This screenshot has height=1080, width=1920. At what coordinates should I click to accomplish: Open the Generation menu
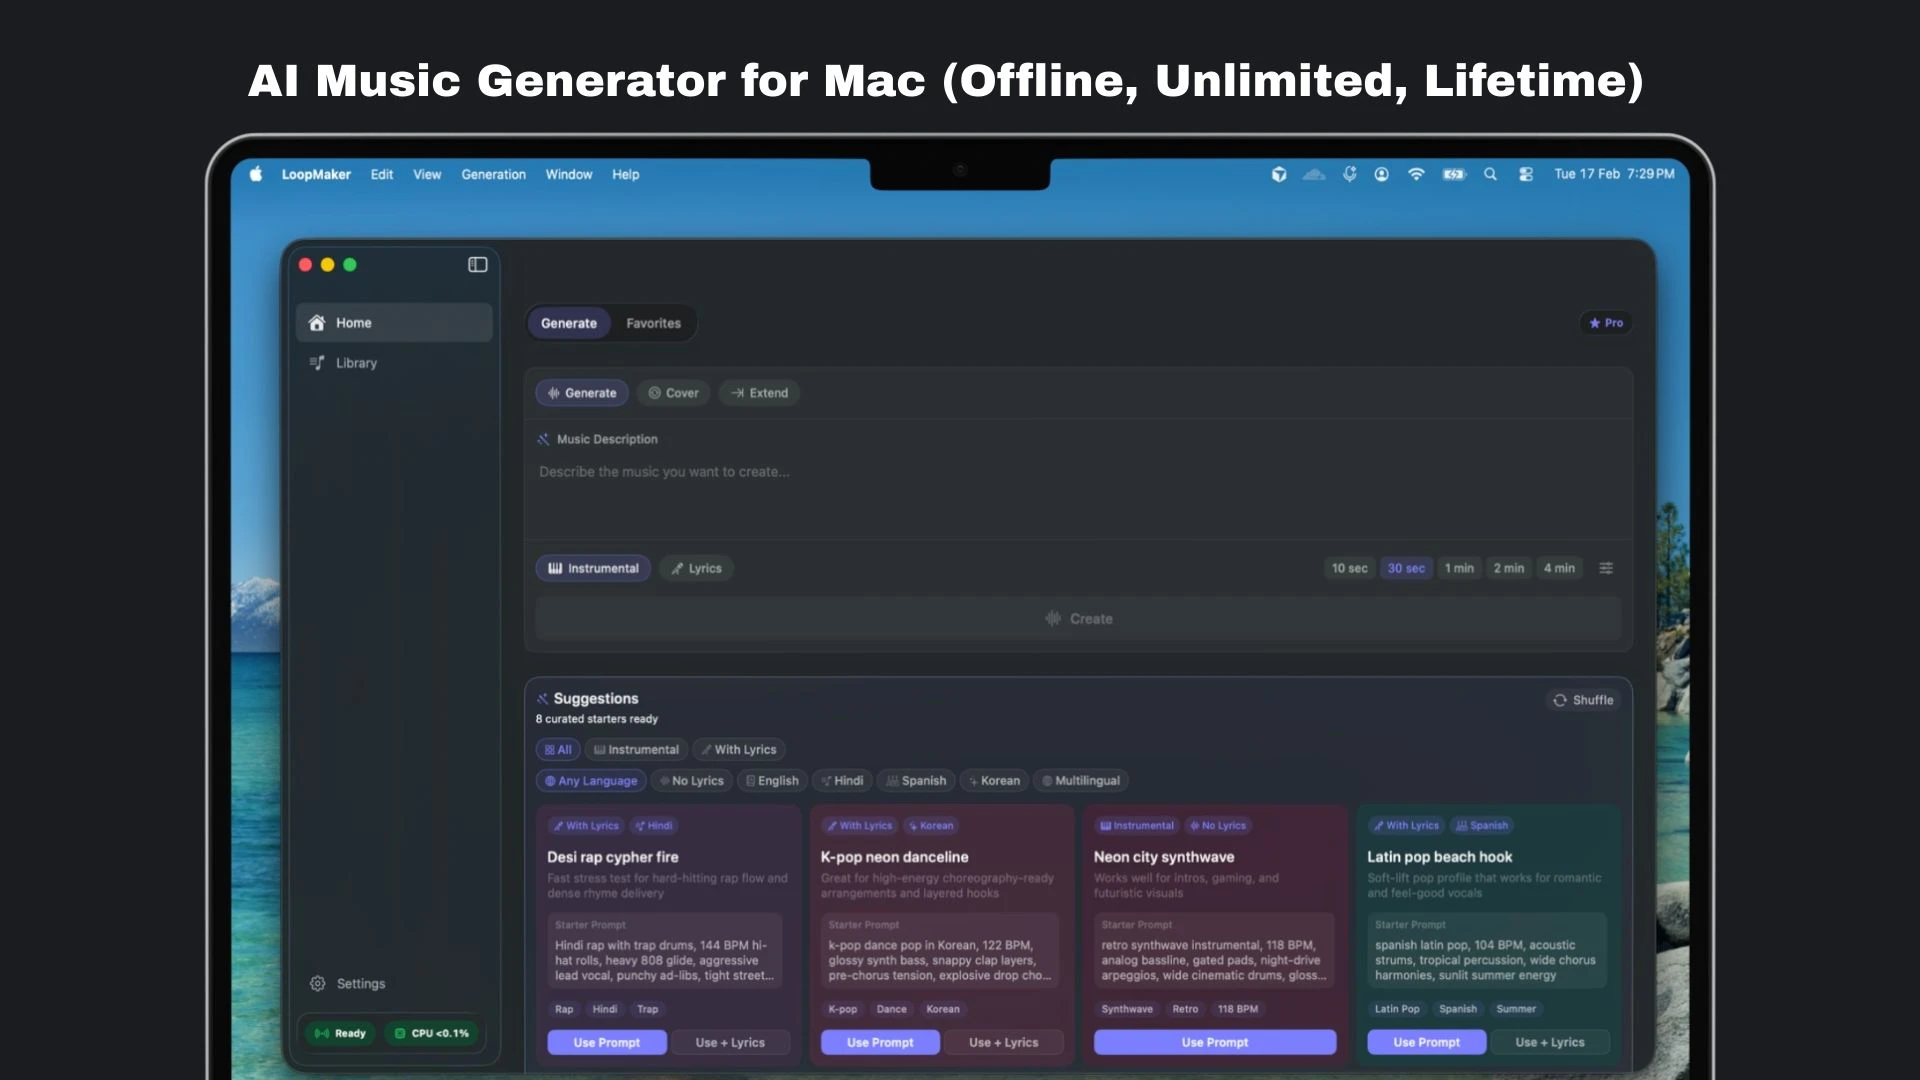[x=493, y=174]
